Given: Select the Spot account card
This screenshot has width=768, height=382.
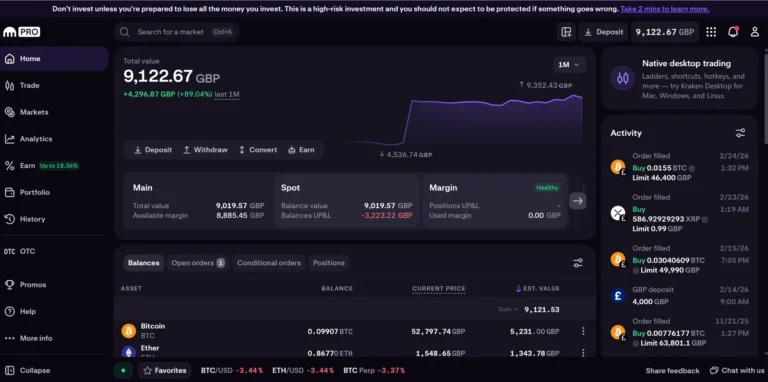Looking at the screenshot, I should coord(346,201).
